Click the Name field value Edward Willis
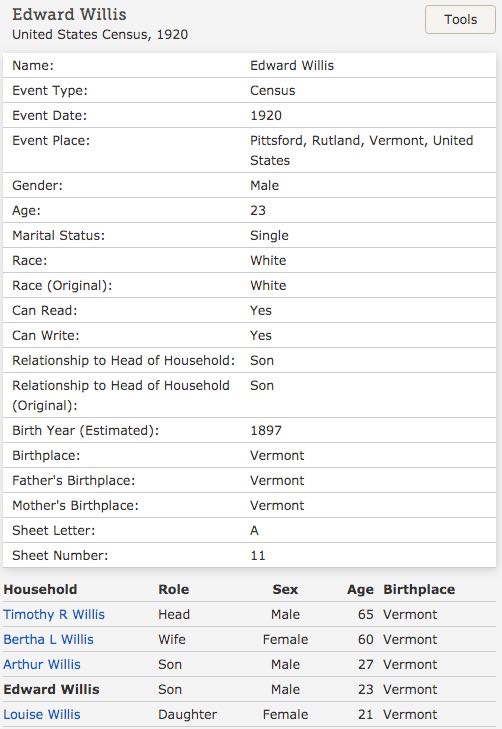 [x=292, y=66]
